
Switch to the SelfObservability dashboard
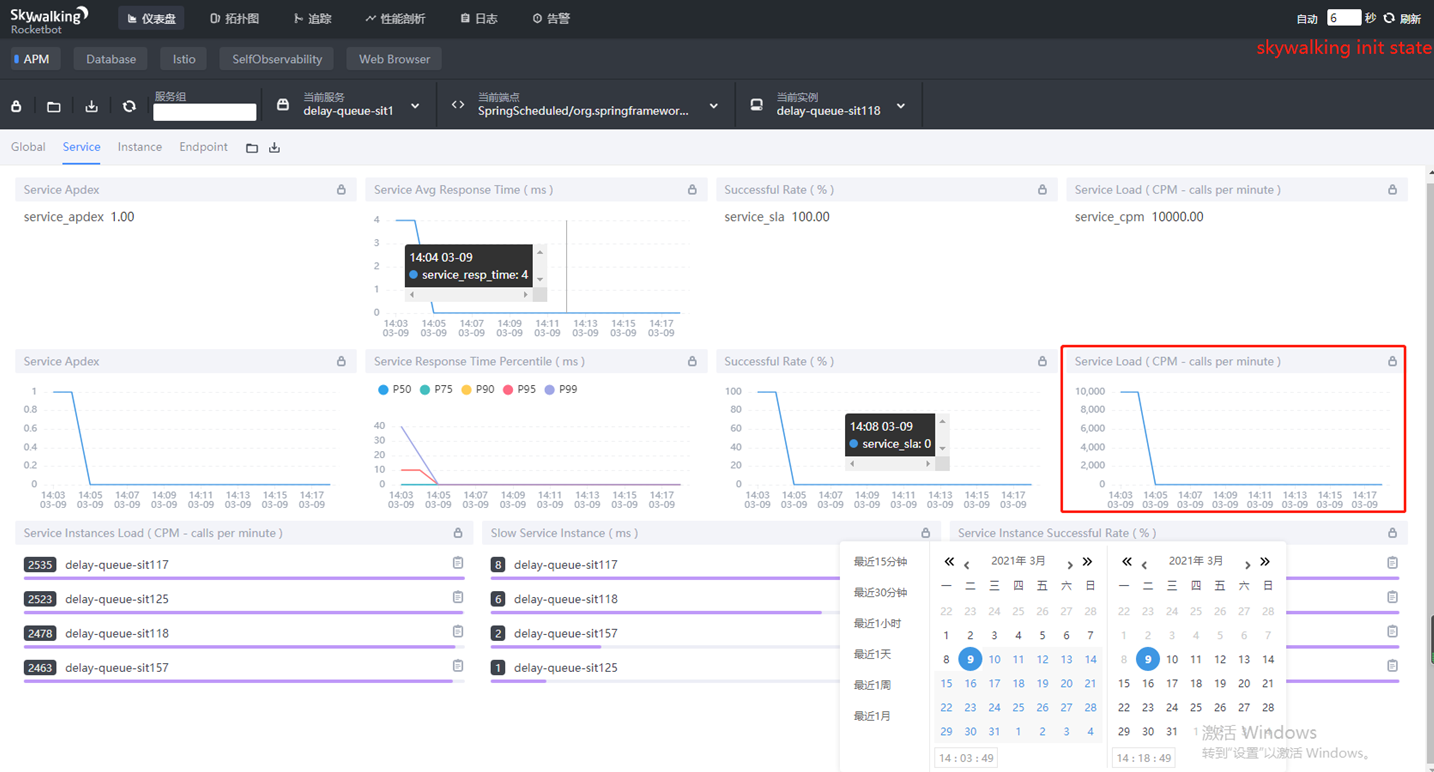coord(277,59)
